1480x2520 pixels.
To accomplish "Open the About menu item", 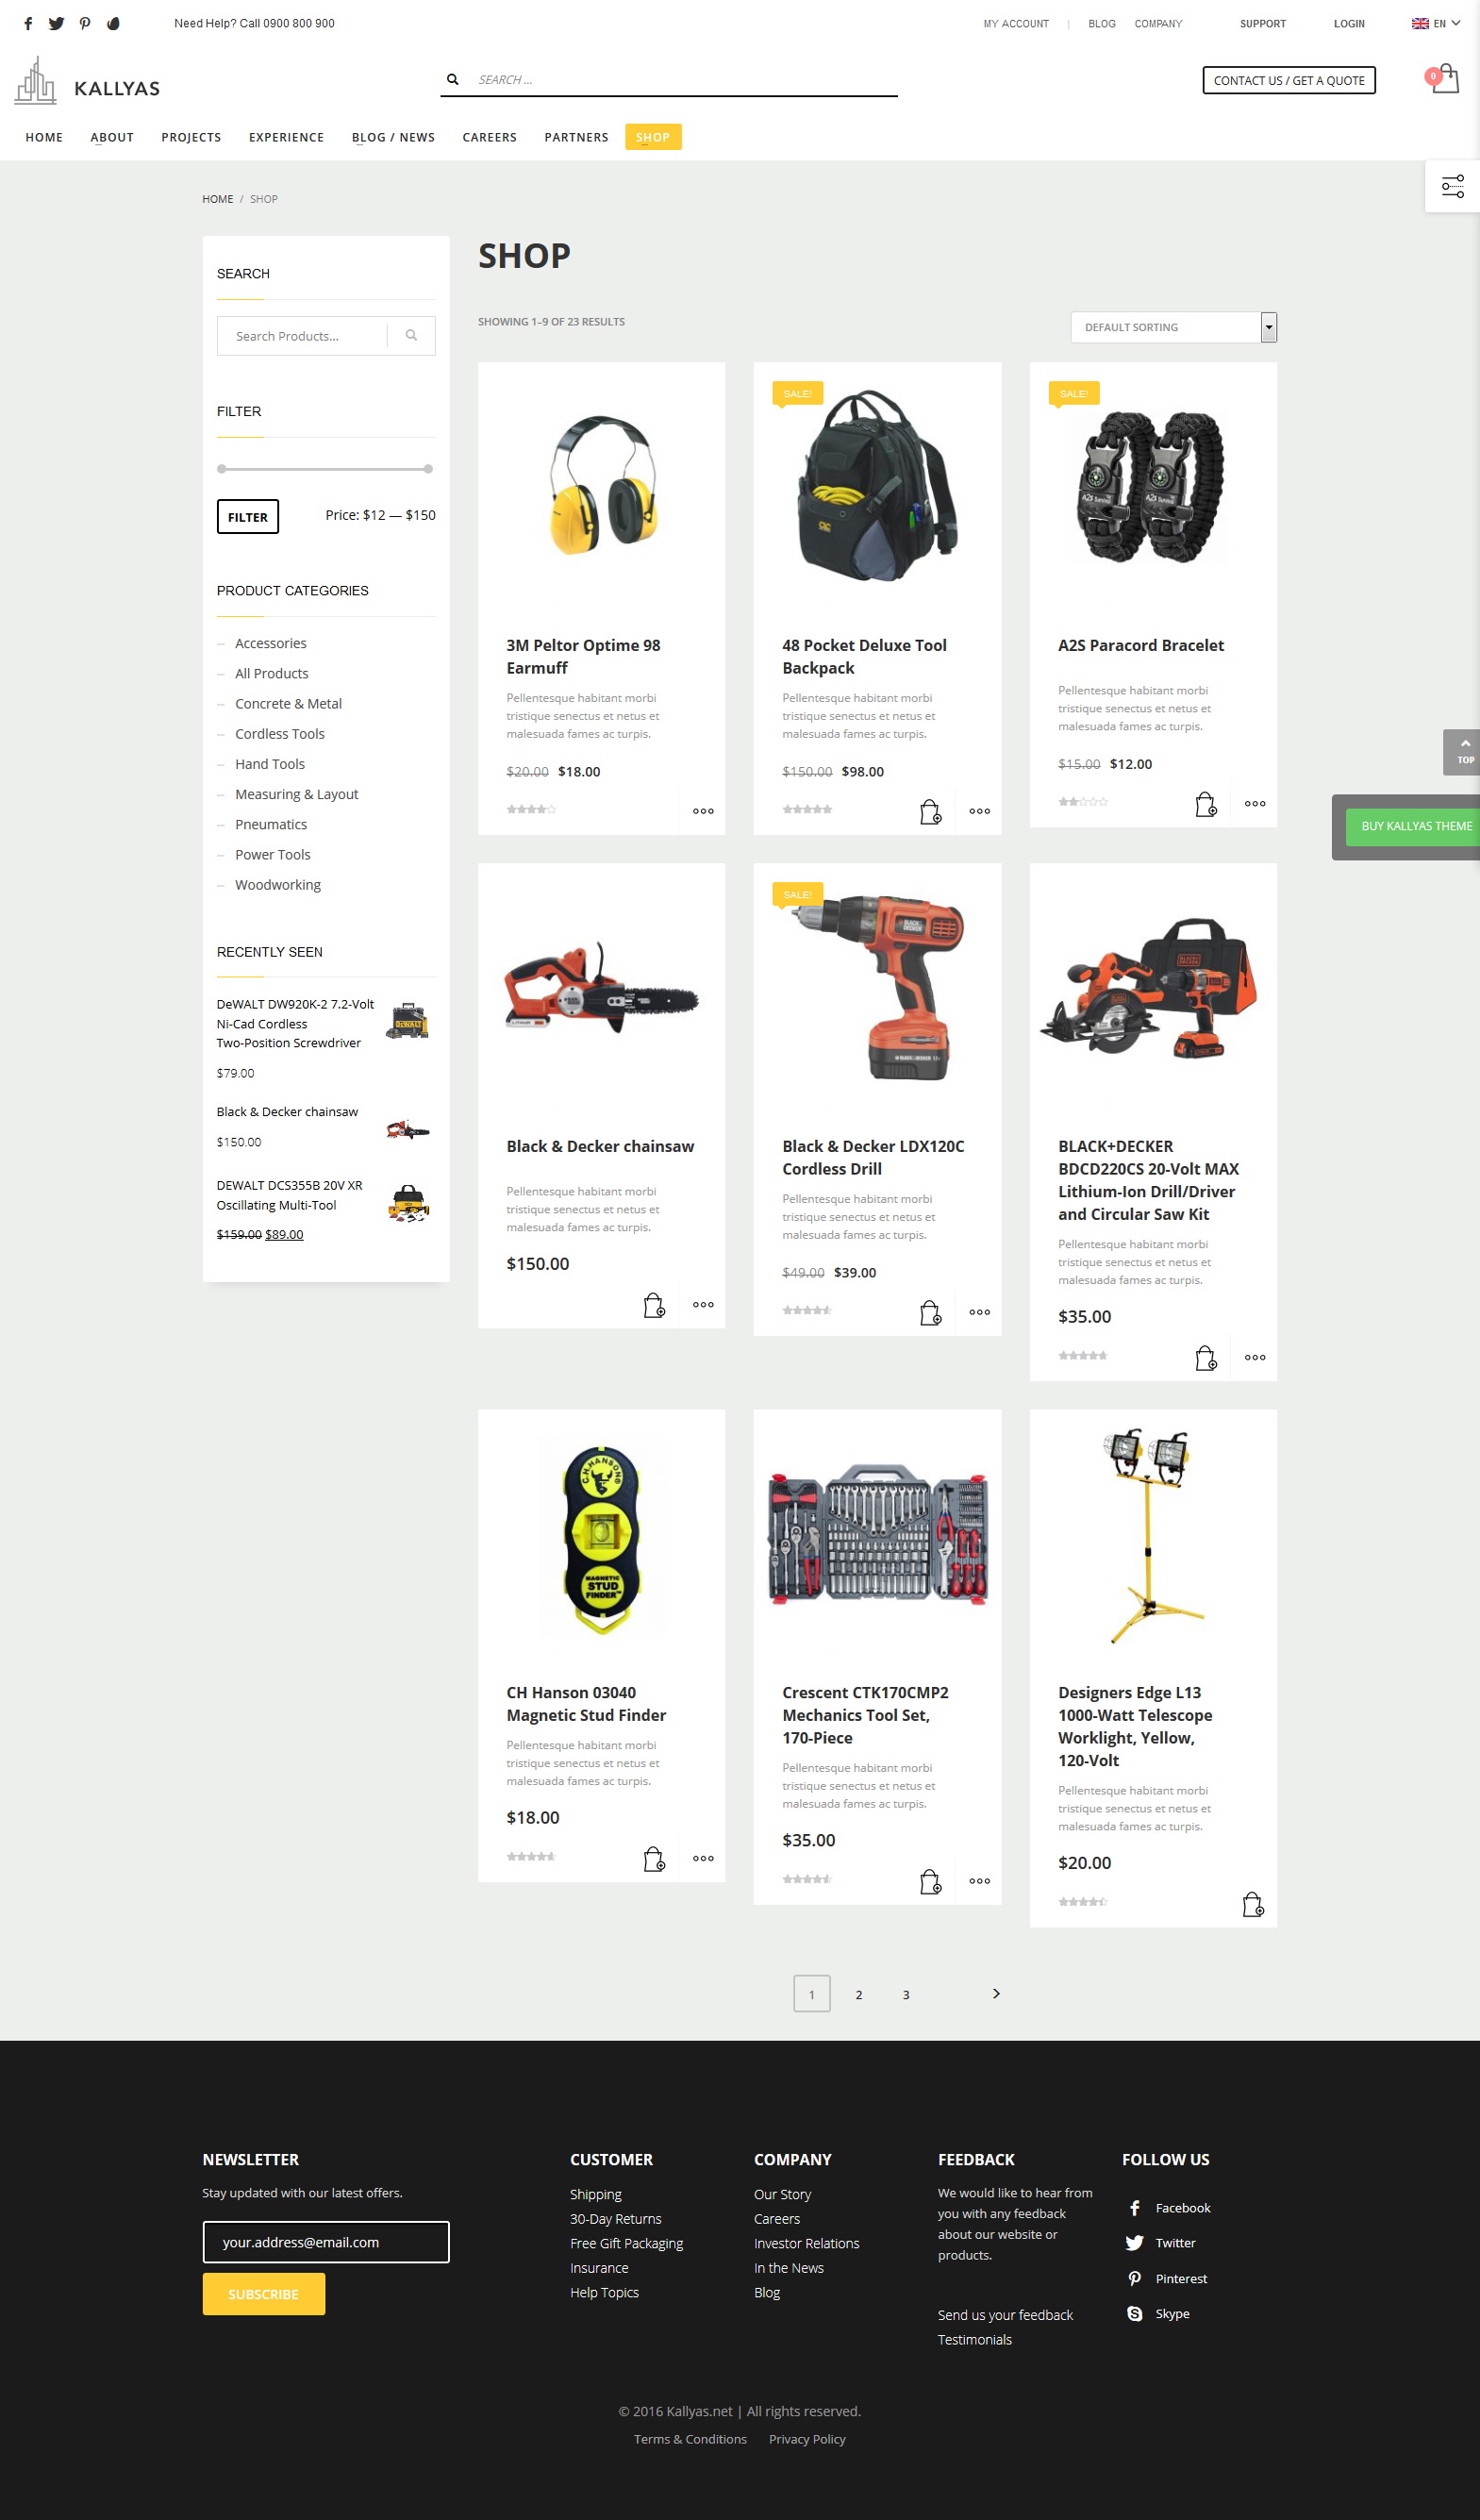I will (x=112, y=138).
